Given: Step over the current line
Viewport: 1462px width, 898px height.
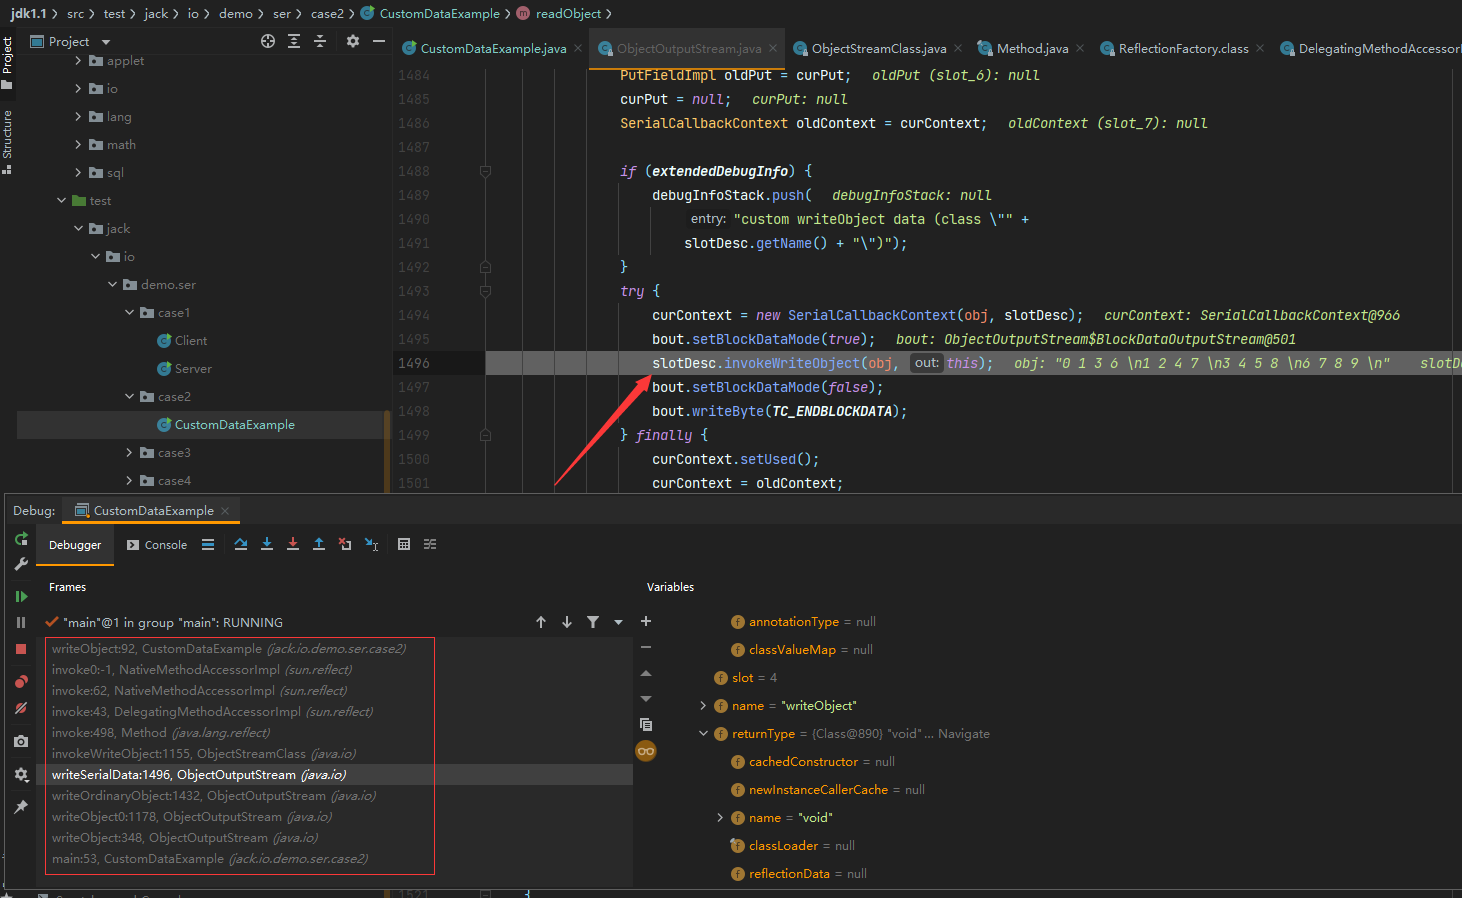Looking at the screenshot, I should pos(241,544).
